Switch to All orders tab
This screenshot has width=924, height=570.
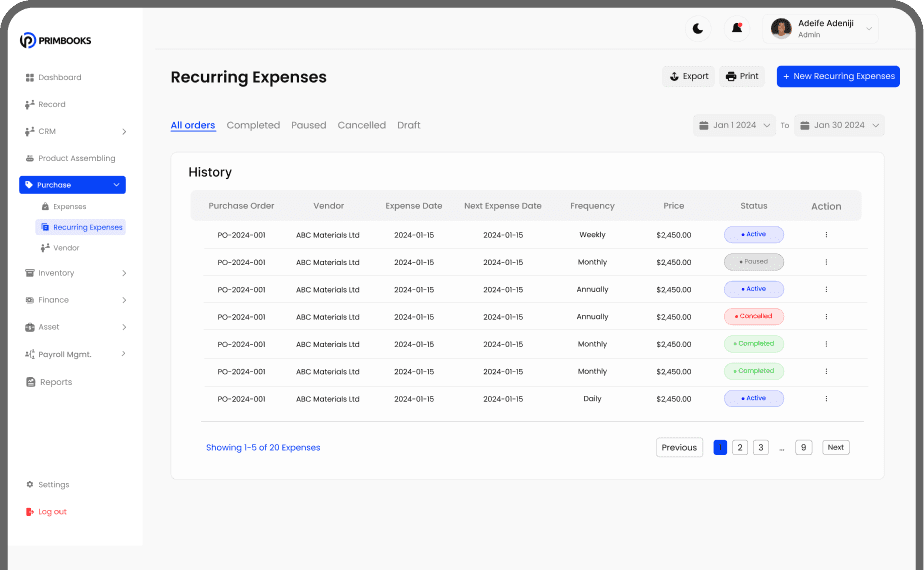click(193, 125)
